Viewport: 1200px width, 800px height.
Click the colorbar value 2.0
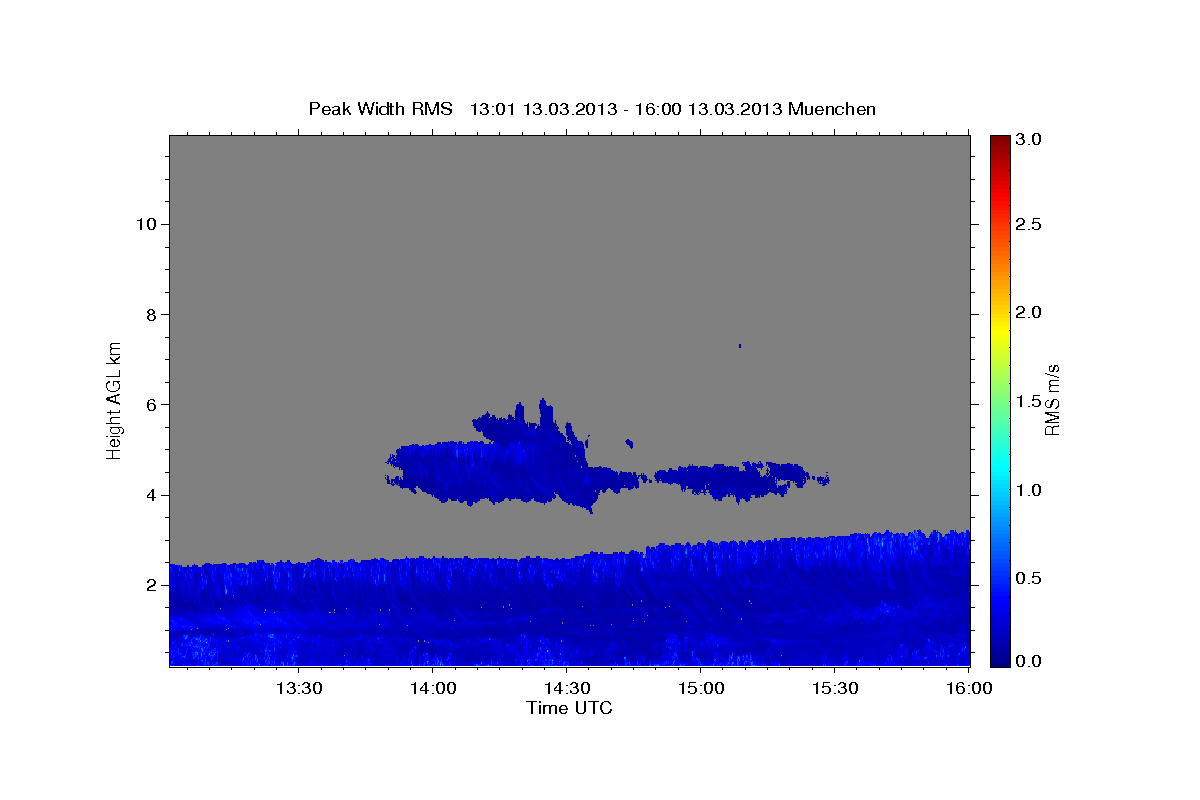pyautogui.click(x=1030, y=312)
